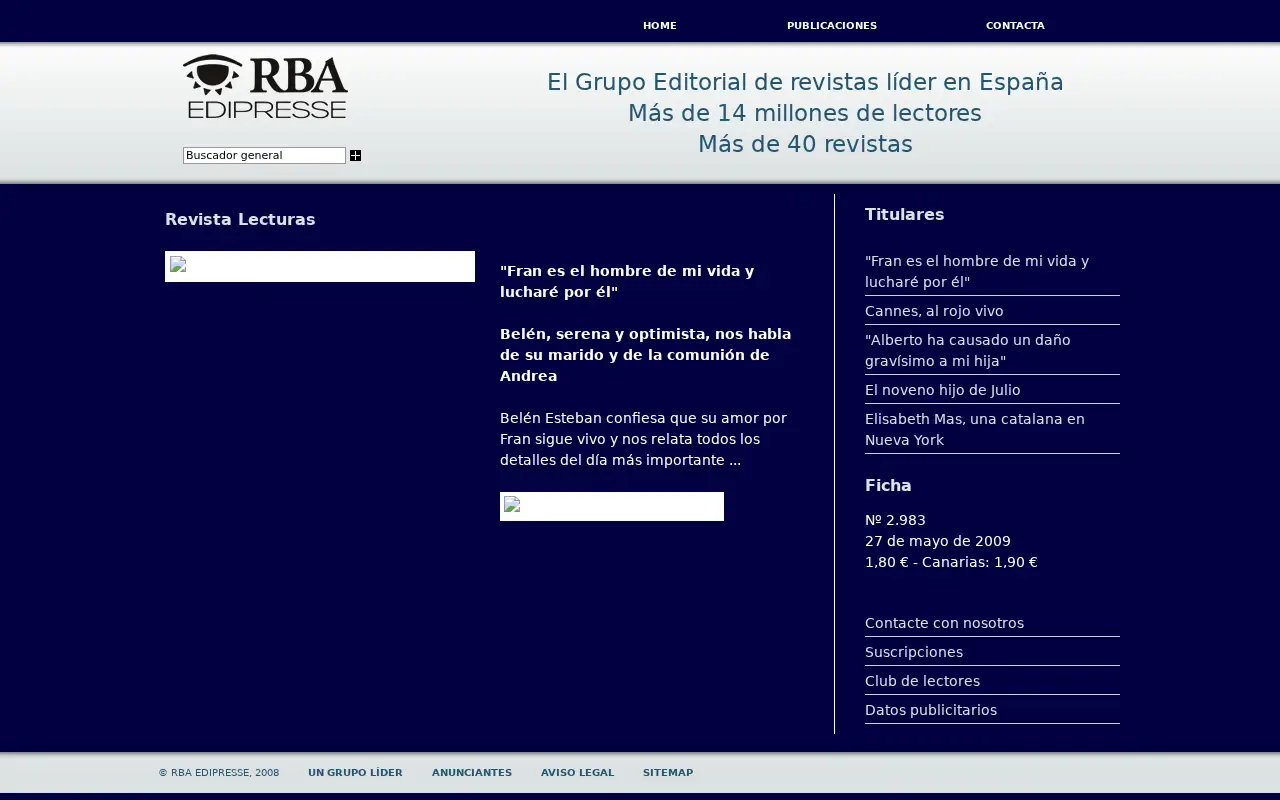The height and width of the screenshot is (800, 1280).
Task: Click Contacte con nosotros link
Action: (944, 623)
